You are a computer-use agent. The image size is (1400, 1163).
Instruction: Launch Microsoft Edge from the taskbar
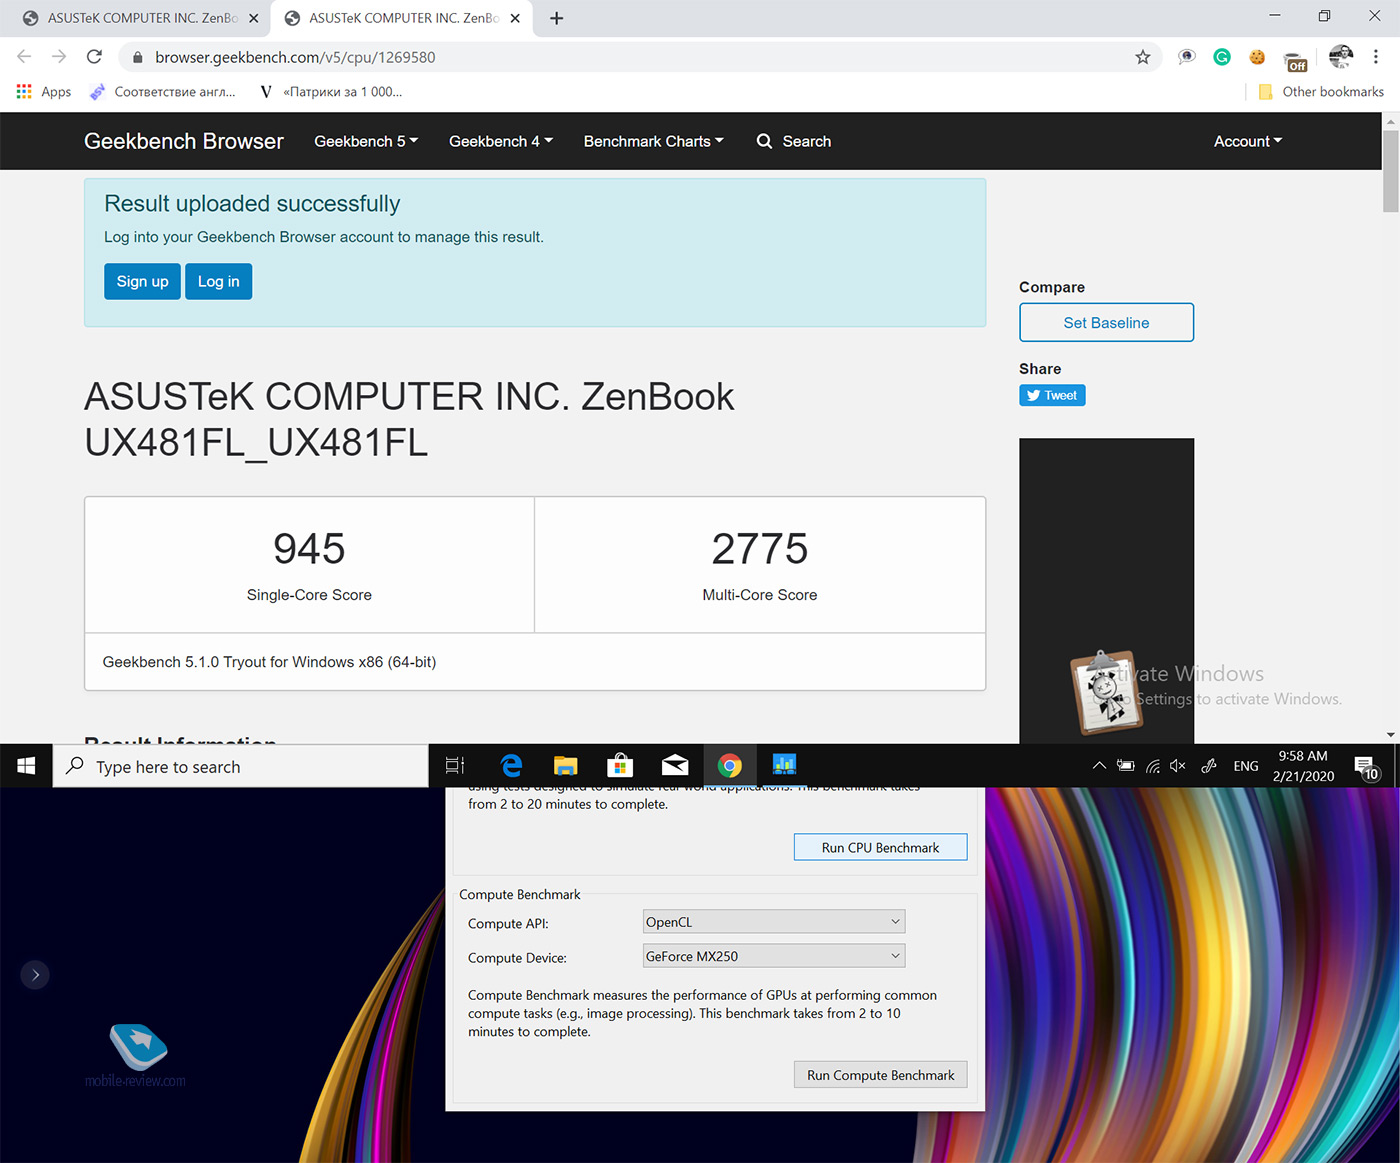(x=511, y=766)
